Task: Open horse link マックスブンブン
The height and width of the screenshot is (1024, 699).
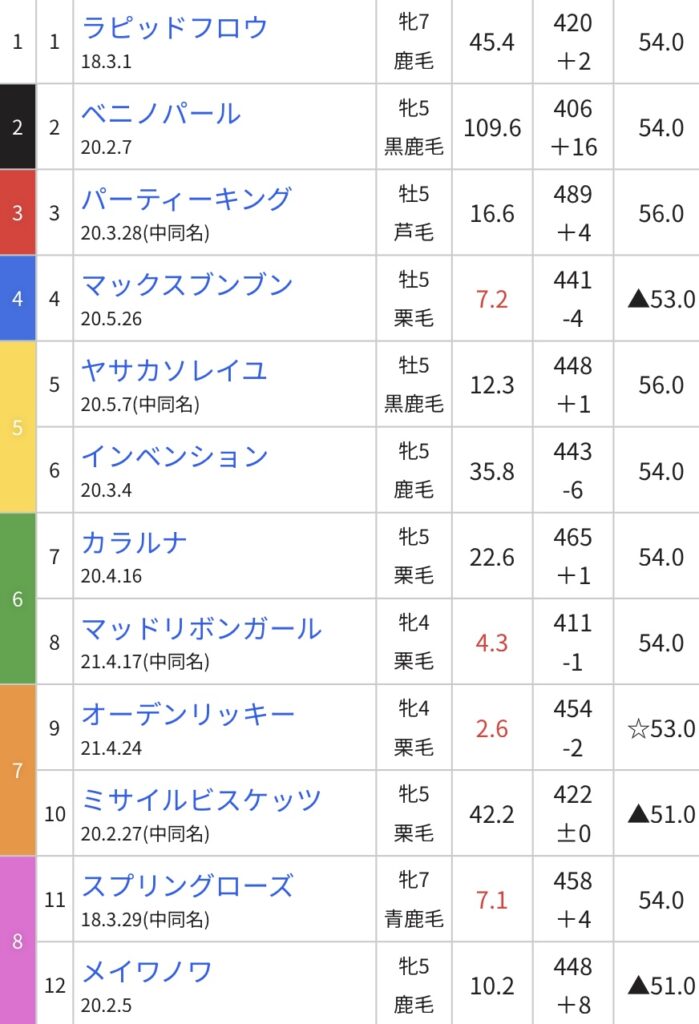Action: click(x=187, y=285)
